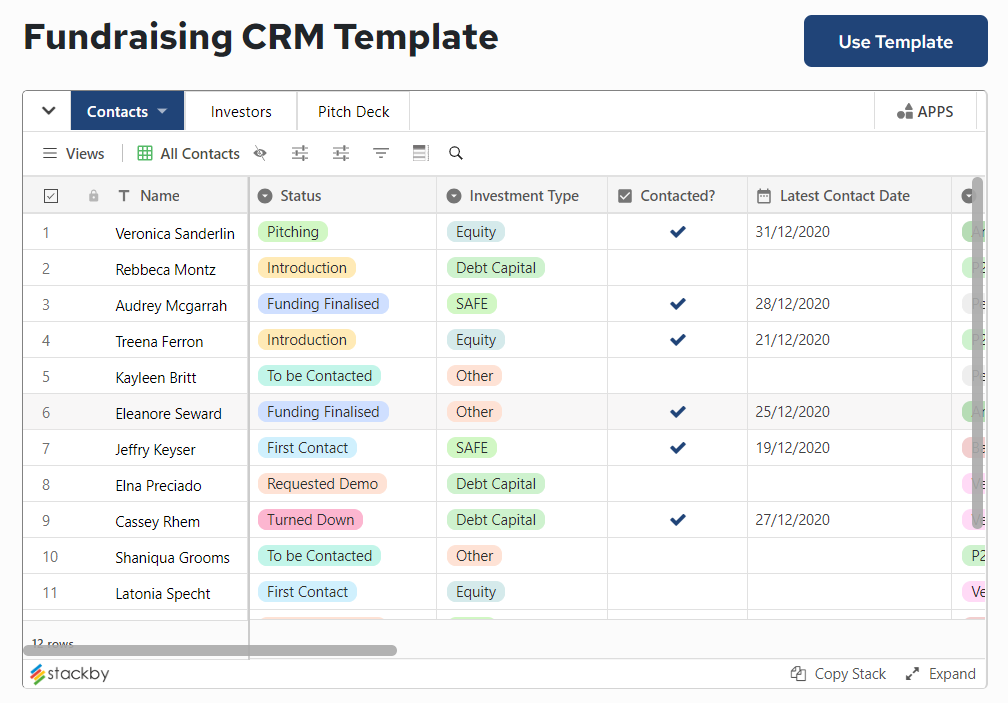Check the Contacted checkbox for Rebbeca Montz
Screen dimensions: 1008x703
pos(677,267)
